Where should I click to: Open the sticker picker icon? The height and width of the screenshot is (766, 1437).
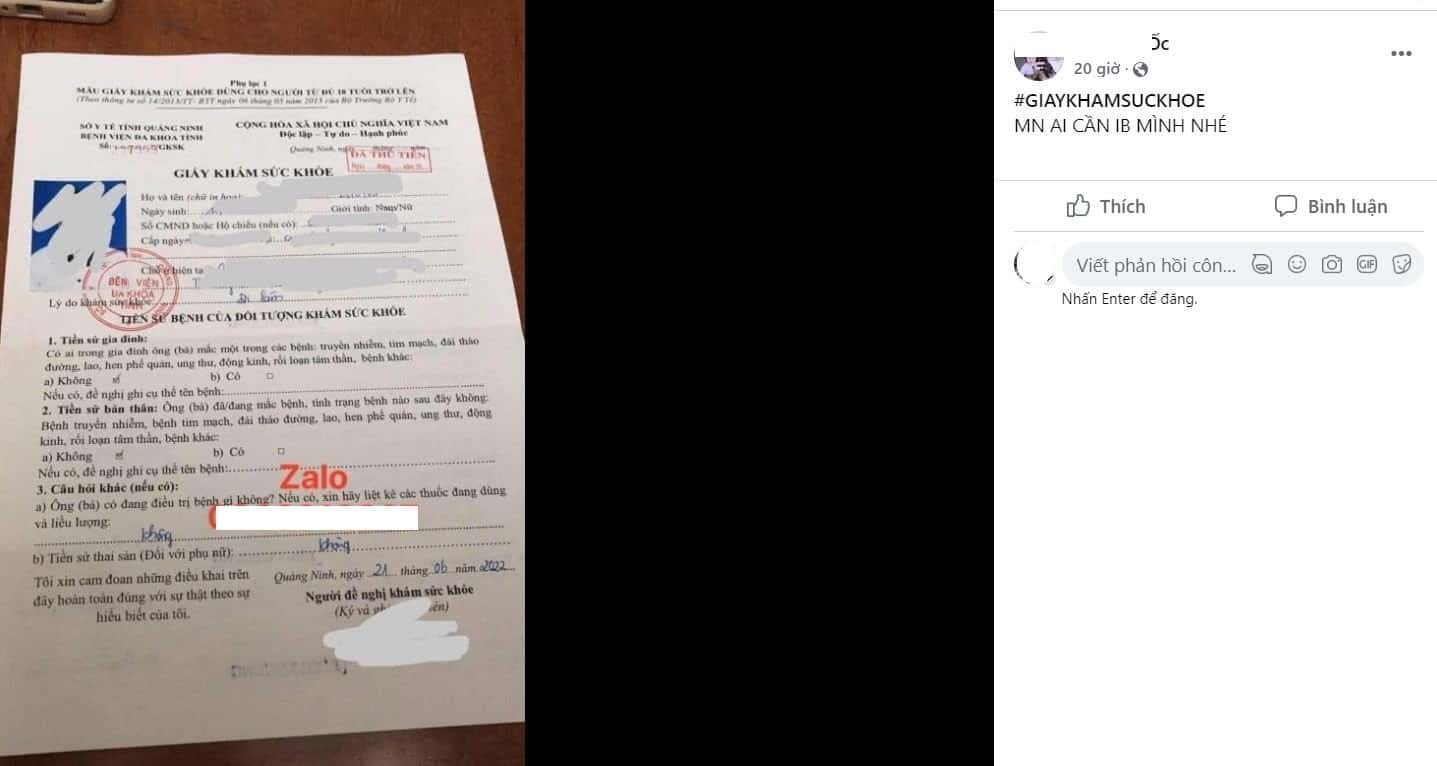coord(1402,265)
